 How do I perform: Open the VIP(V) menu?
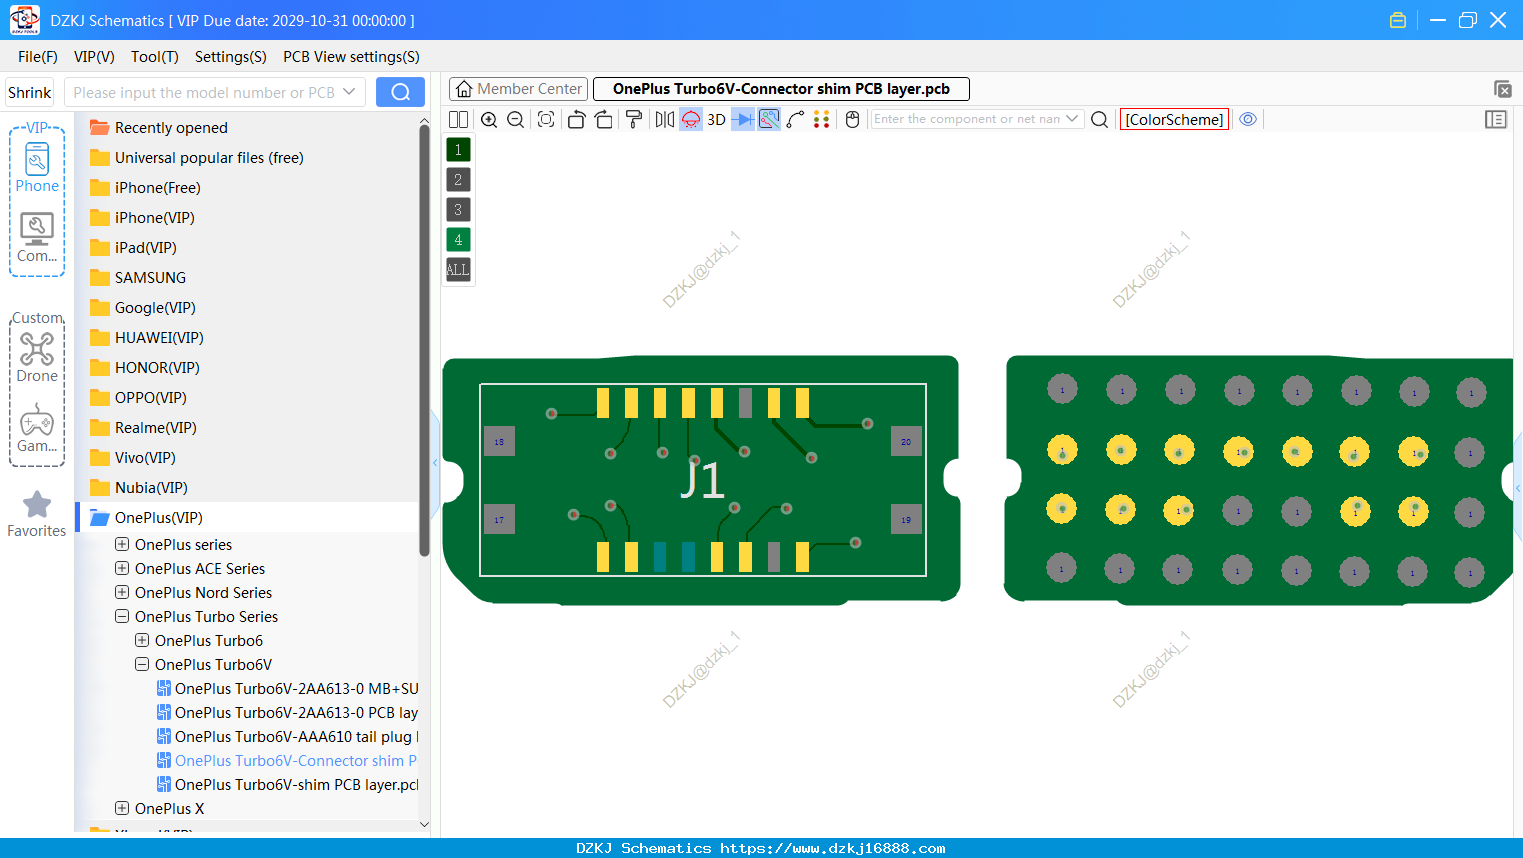[x=94, y=57]
